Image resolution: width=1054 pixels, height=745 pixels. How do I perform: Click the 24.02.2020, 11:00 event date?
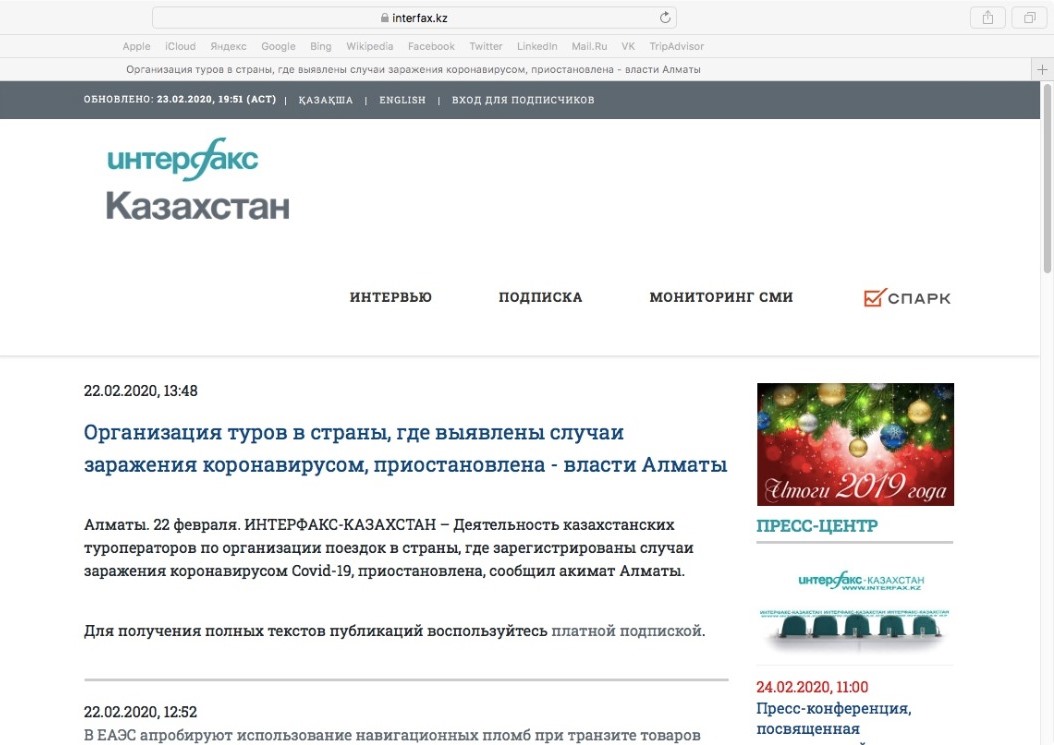pos(812,687)
